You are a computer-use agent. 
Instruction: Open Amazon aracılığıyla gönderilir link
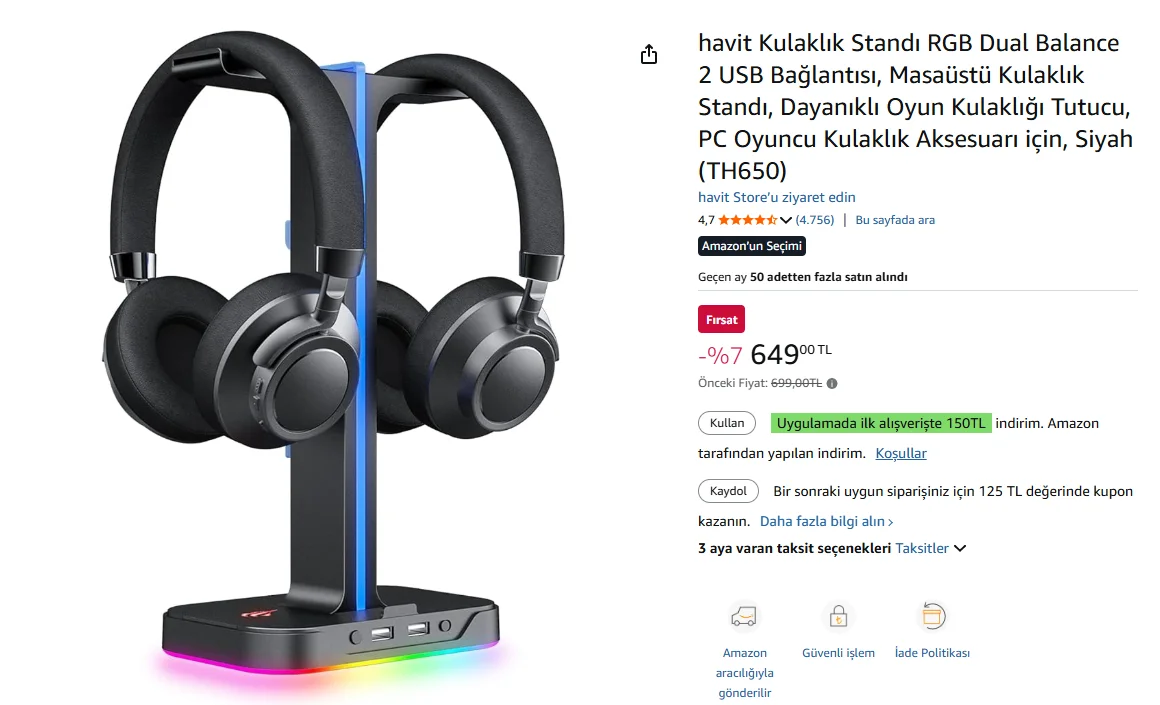click(x=744, y=673)
